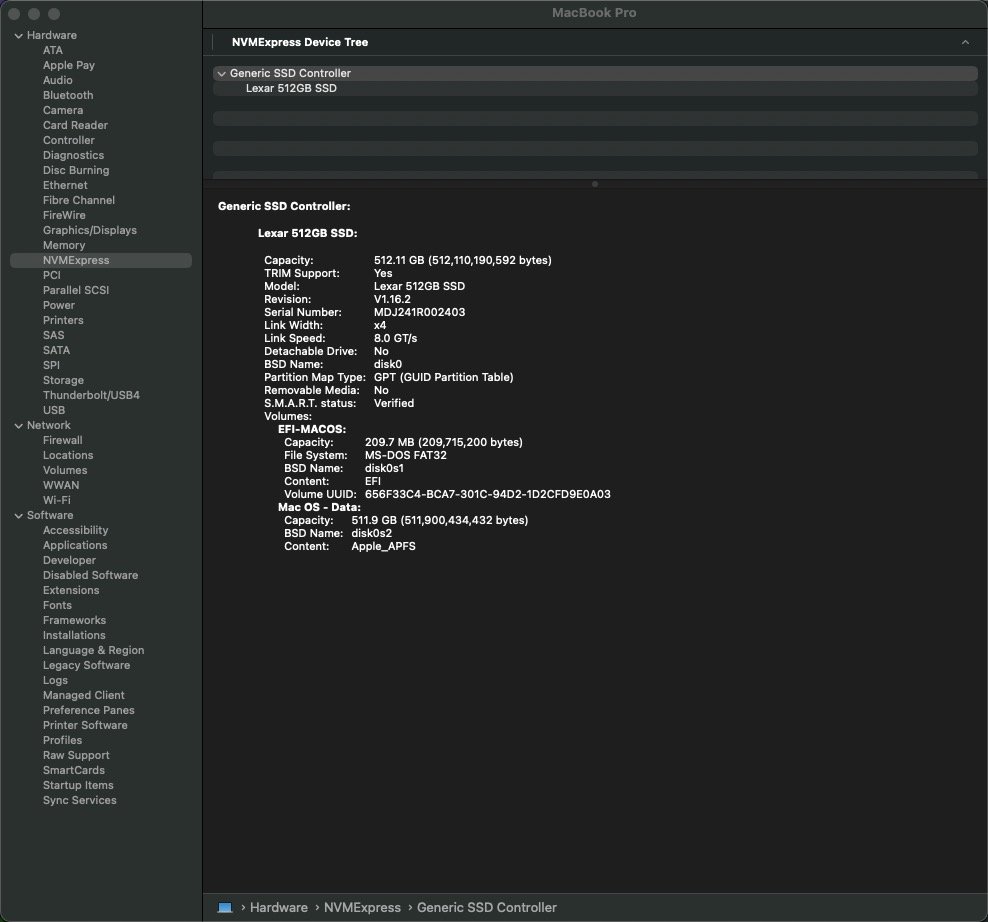
Task: Select SATA in the sidebar
Action: pos(56,350)
